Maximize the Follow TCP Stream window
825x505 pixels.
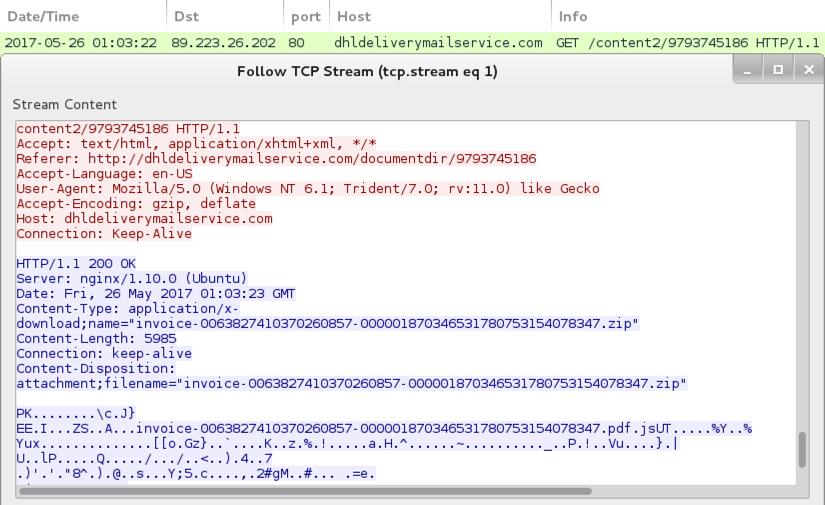[778, 70]
